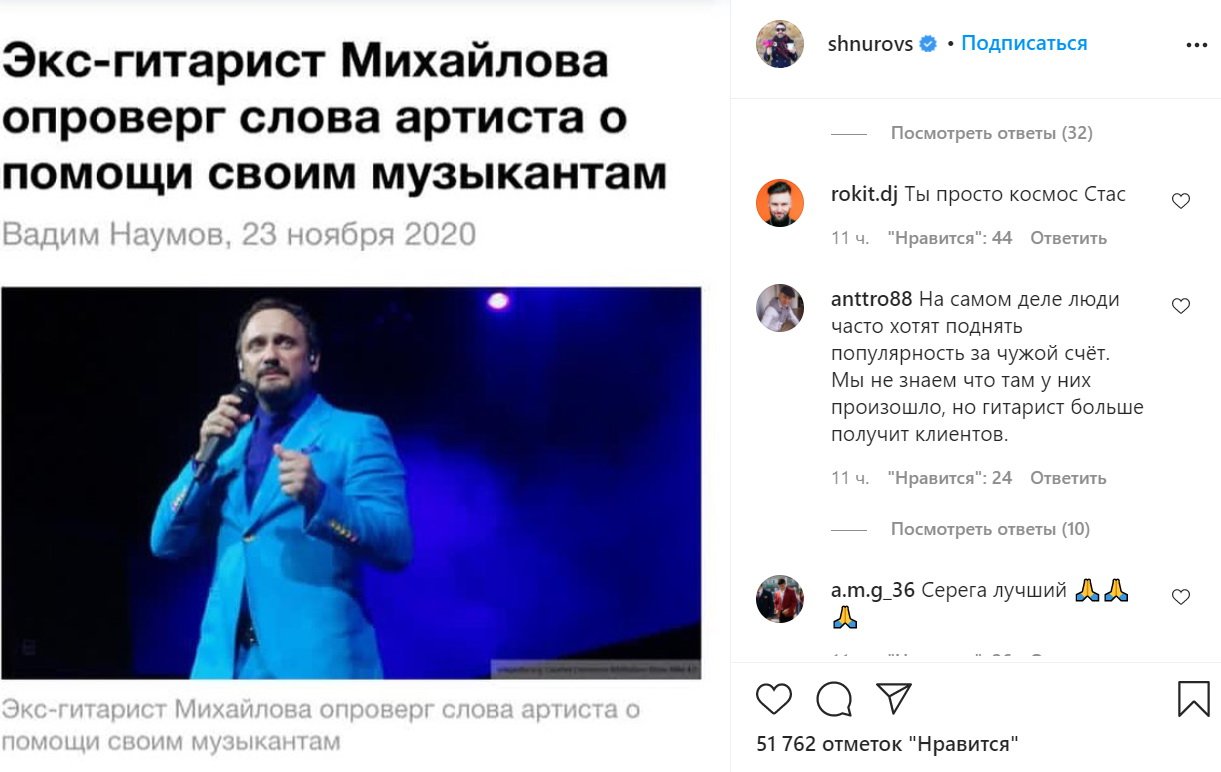Like the anttro88 comment heart
Image resolution: width=1221 pixels, height=772 pixels.
pos(1181,306)
